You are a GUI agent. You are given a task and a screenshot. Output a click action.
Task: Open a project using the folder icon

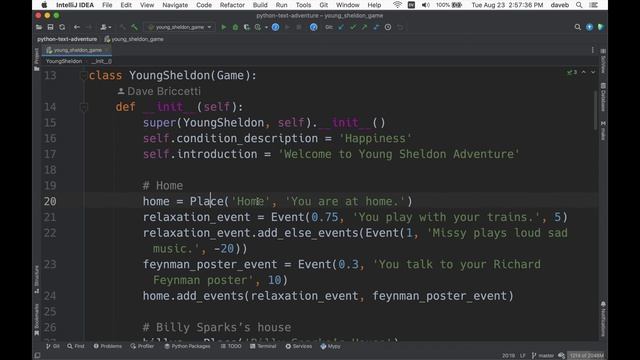click(x=39, y=27)
